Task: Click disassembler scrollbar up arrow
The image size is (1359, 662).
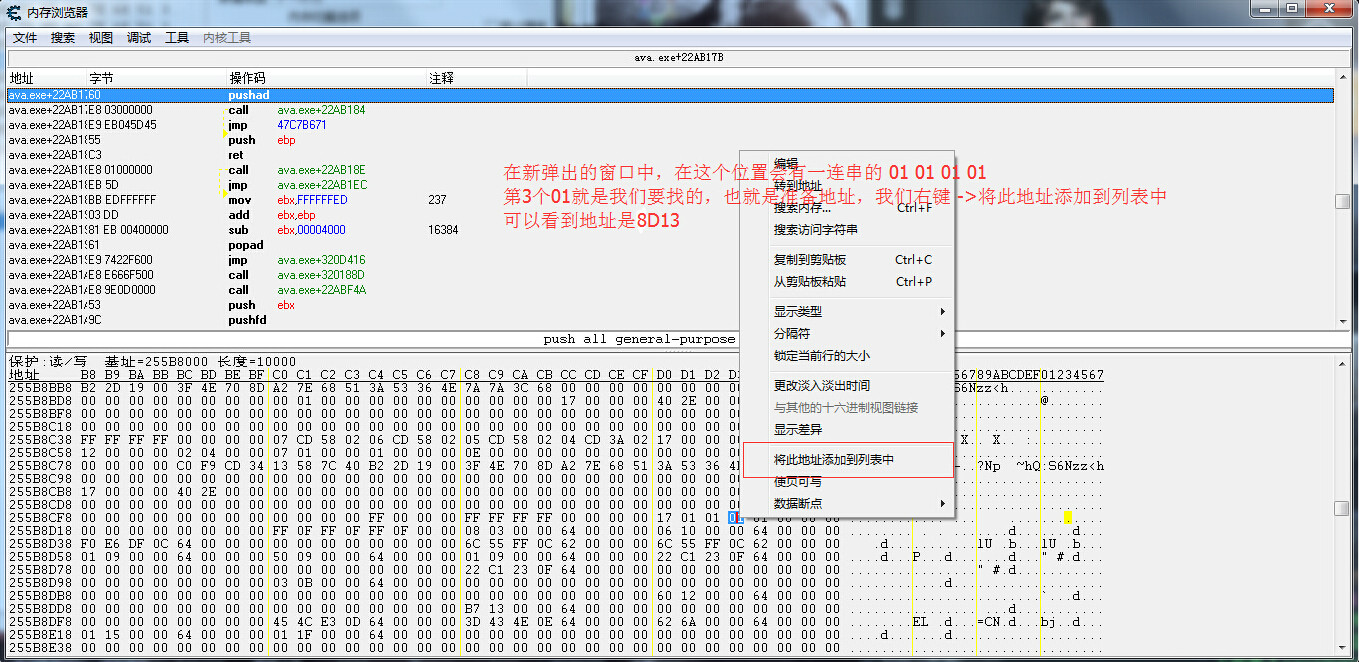Action: [1343, 76]
